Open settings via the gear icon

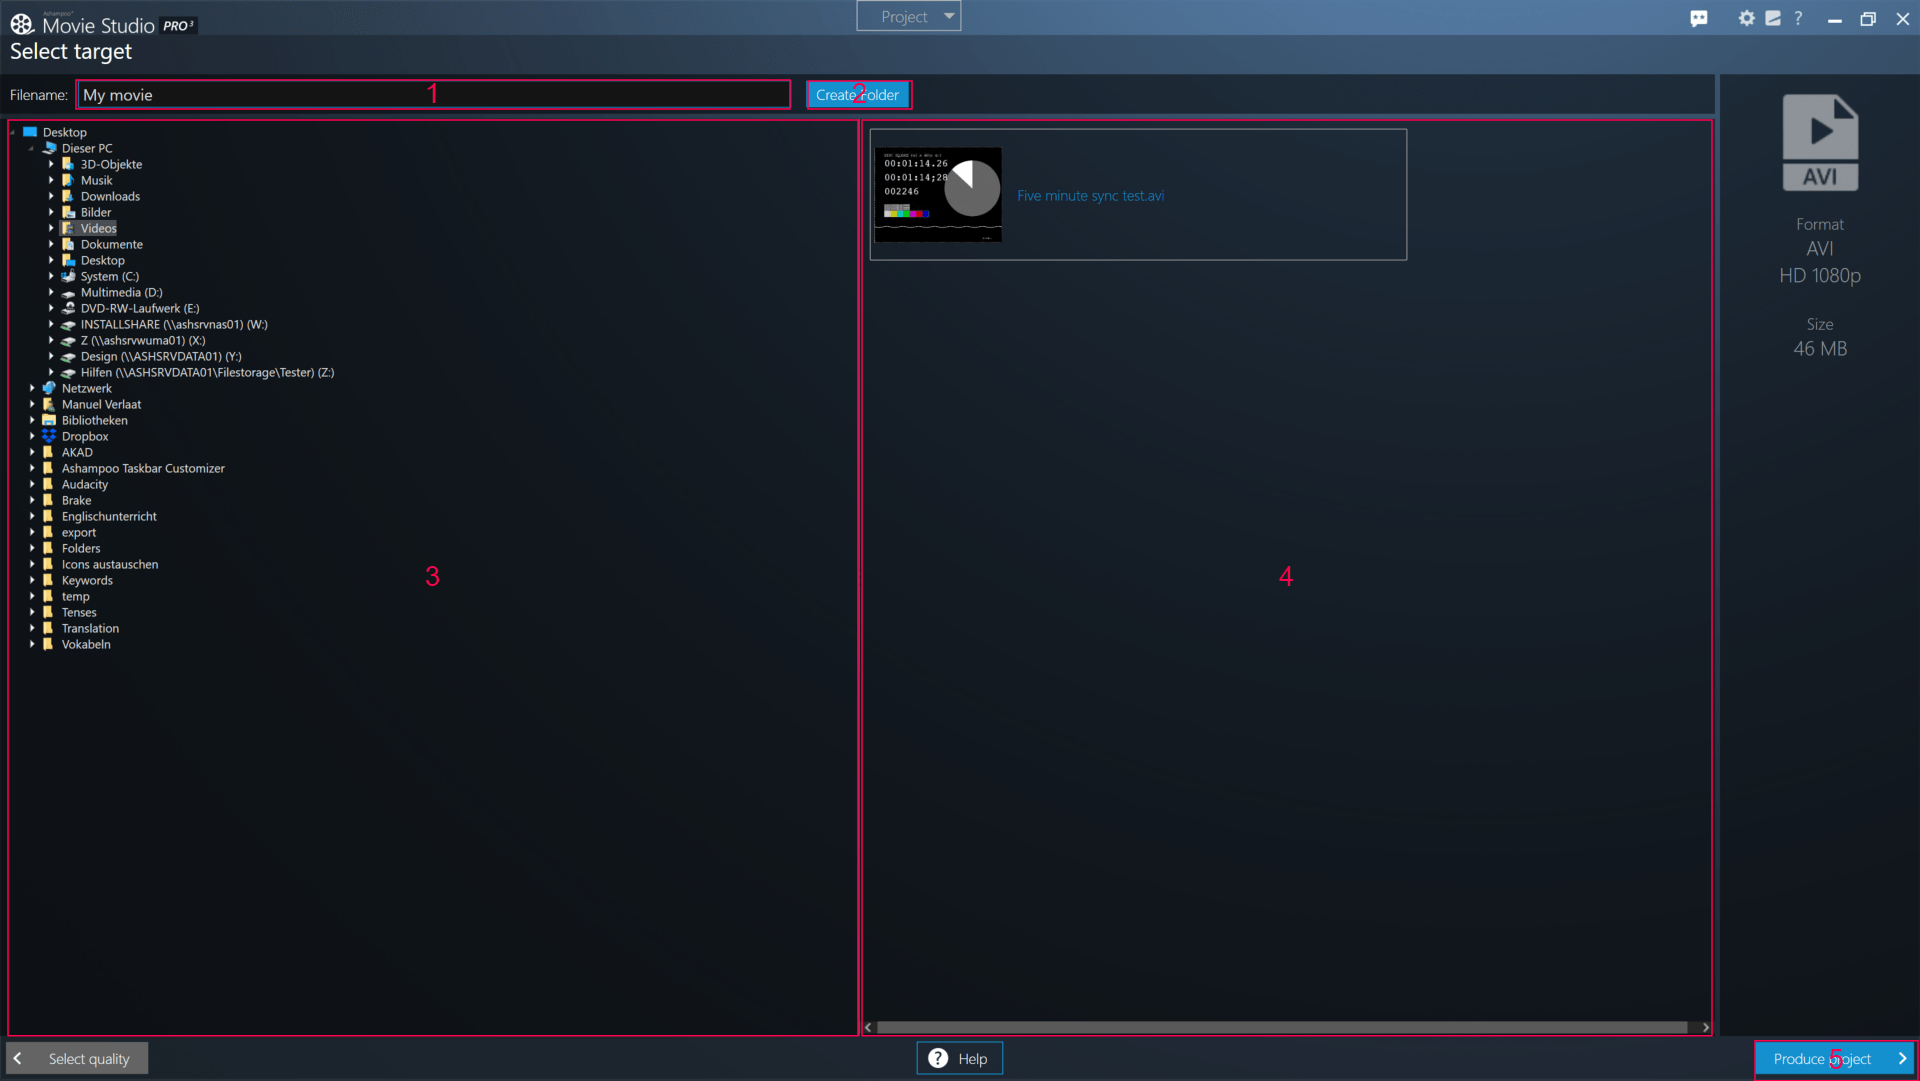click(x=1746, y=18)
